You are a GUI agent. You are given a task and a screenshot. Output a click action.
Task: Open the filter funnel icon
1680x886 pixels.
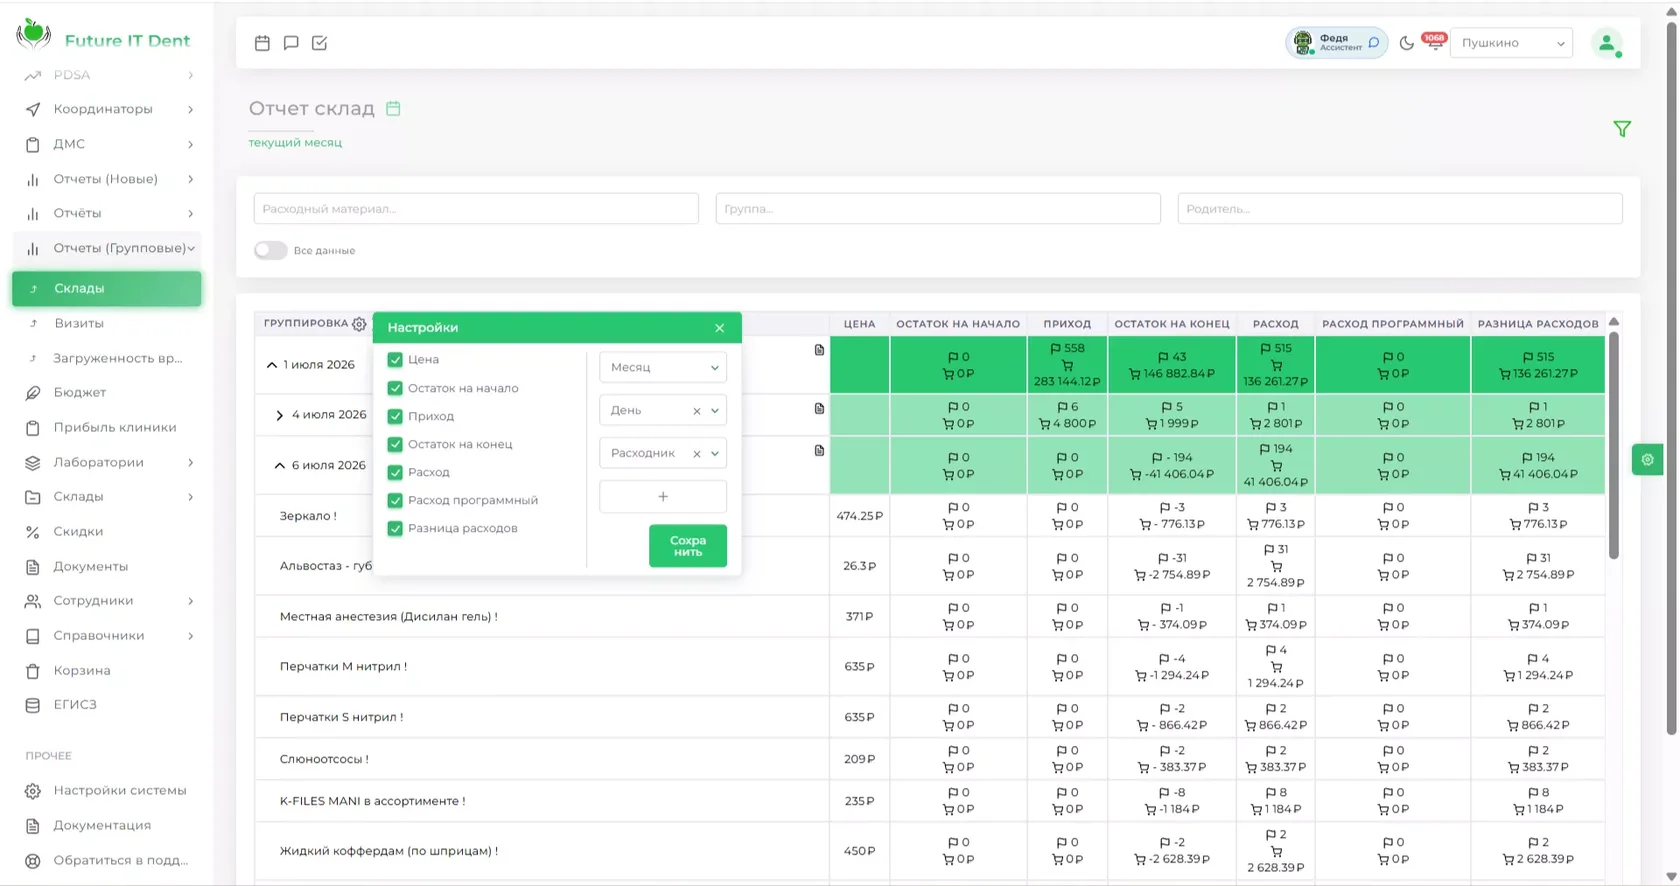click(x=1622, y=129)
